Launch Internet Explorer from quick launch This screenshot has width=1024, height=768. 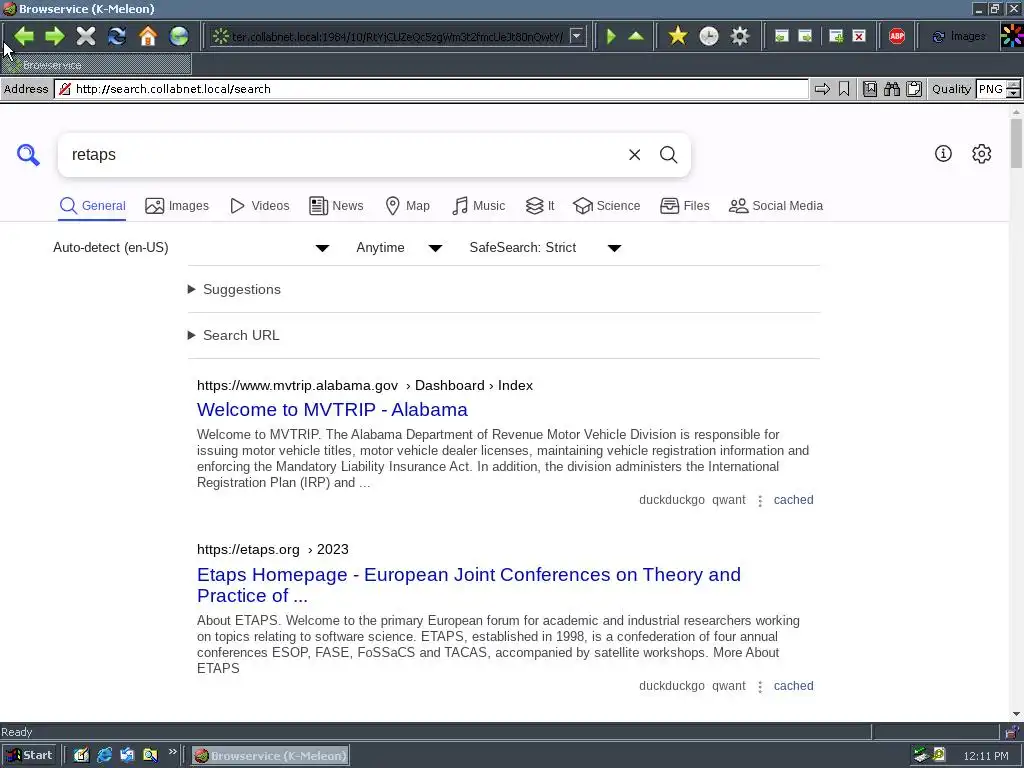point(104,756)
